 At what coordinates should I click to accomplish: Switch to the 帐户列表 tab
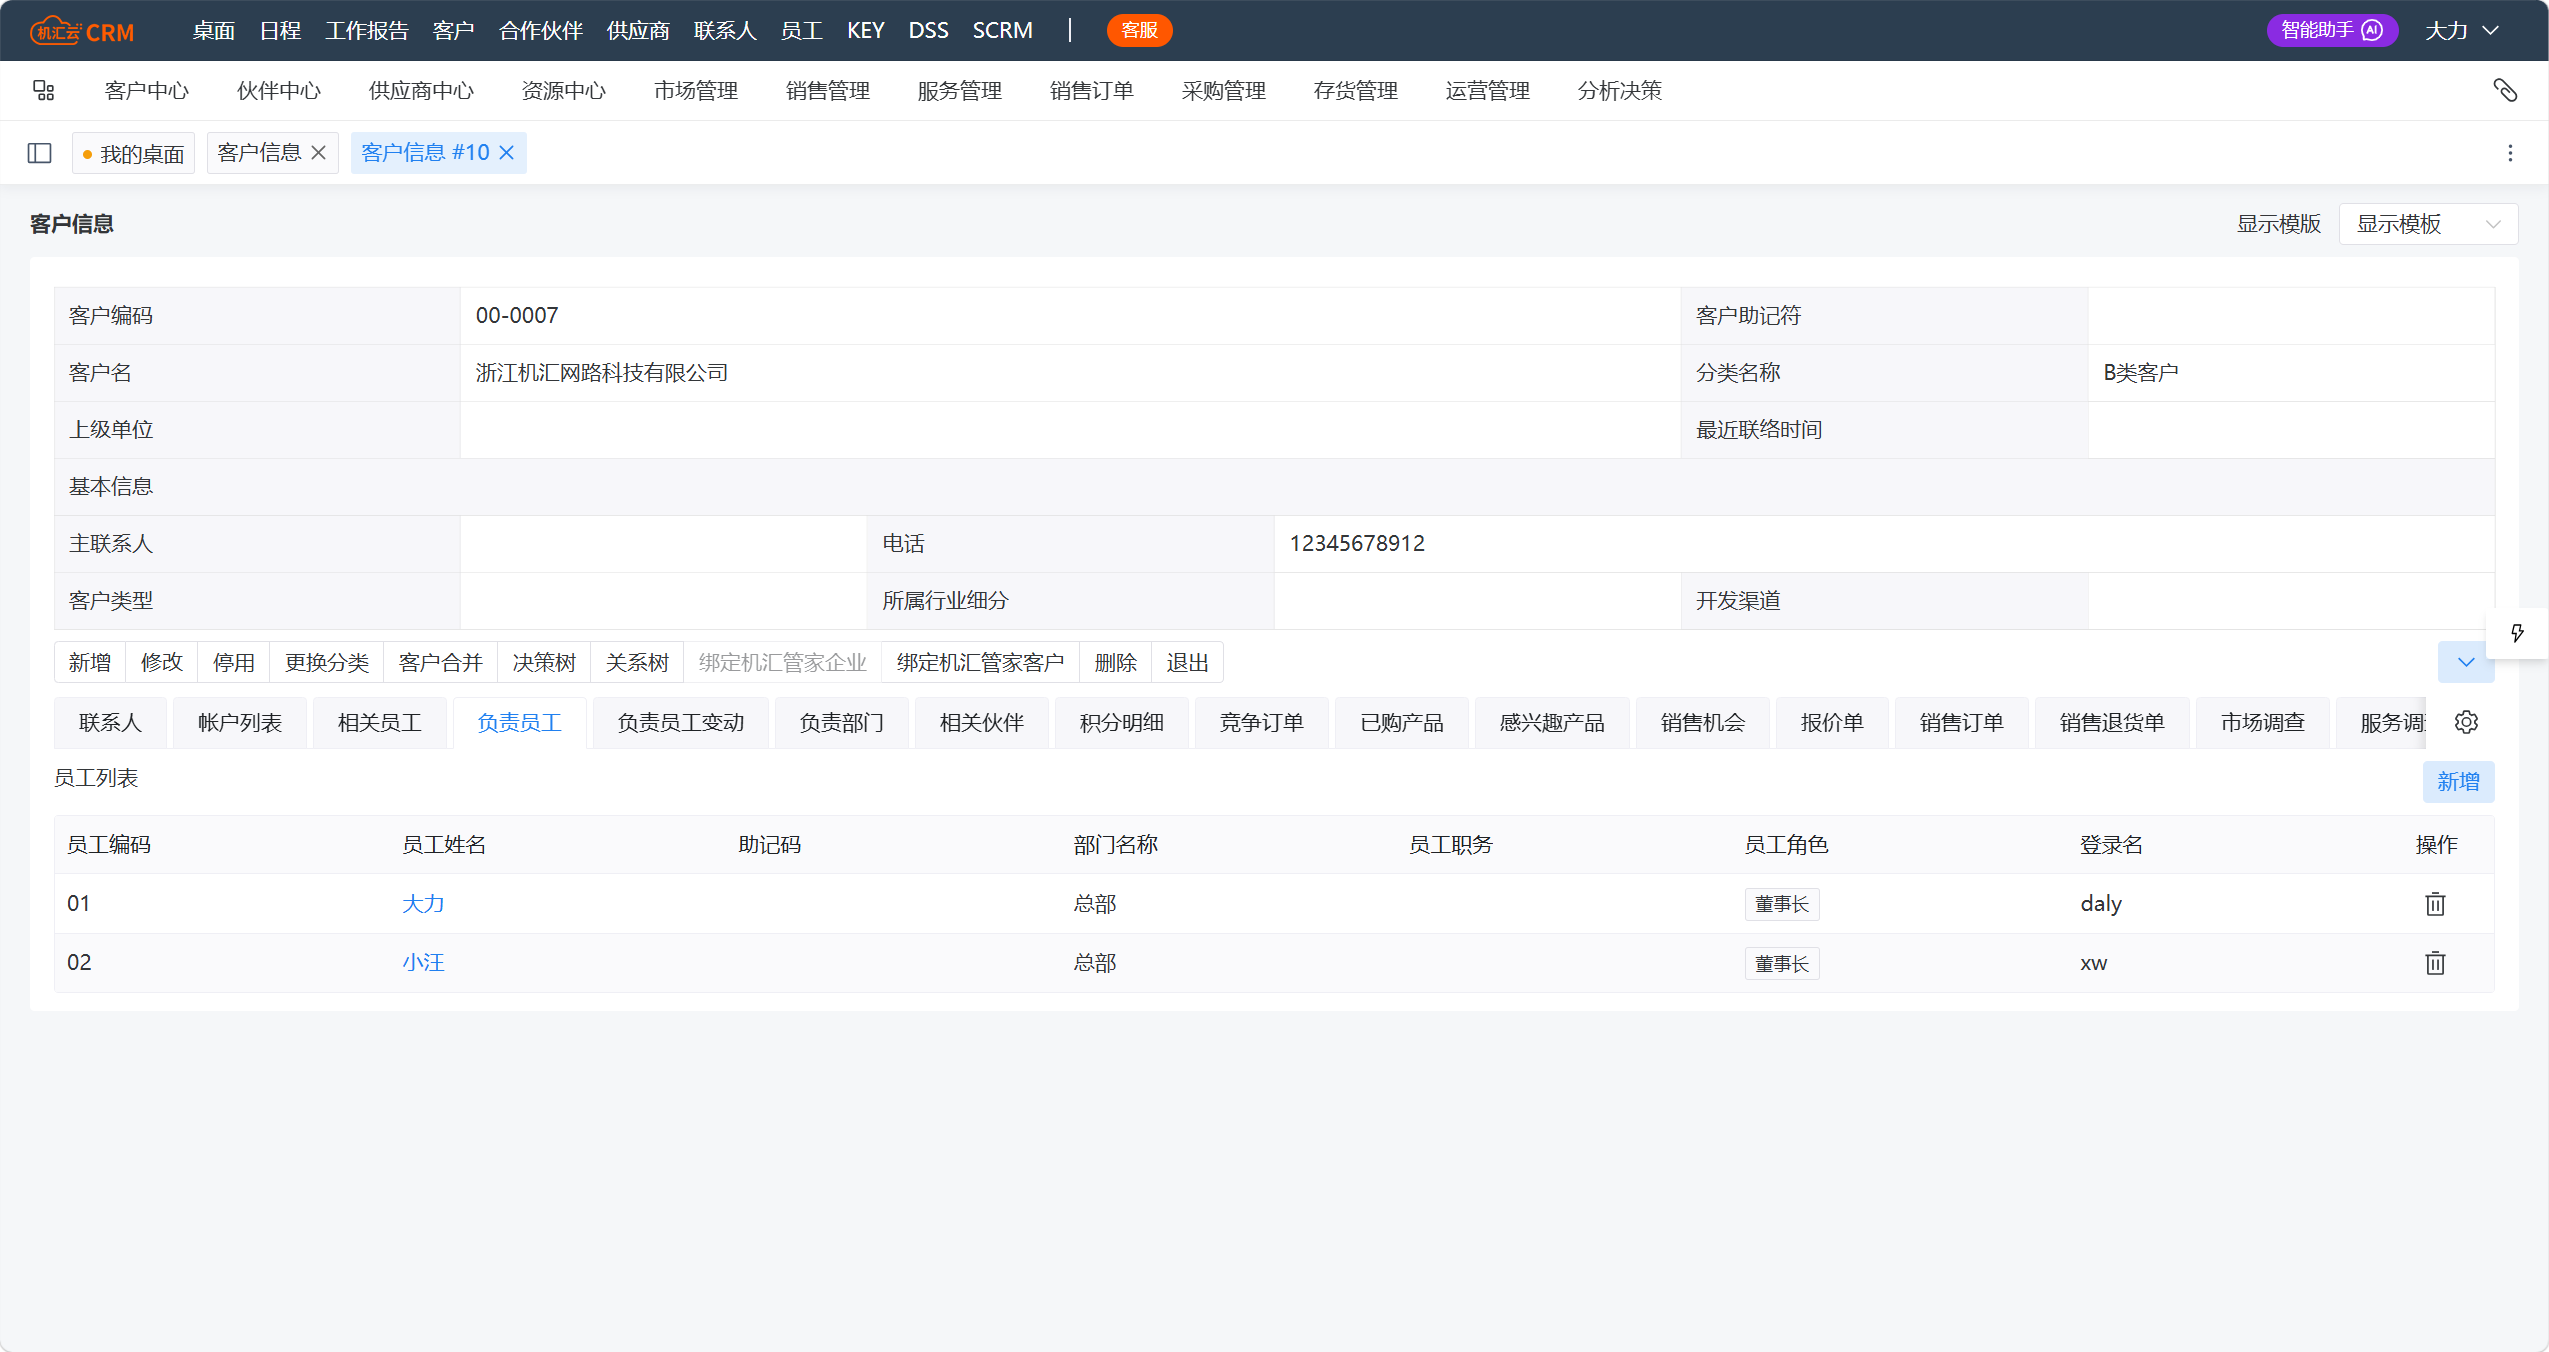click(x=240, y=723)
